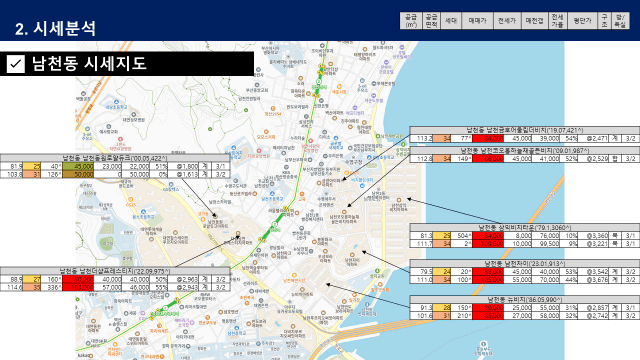Select the 구조 legend header cell
Viewport: 640px width, 360px height.
(x=604, y=20)
